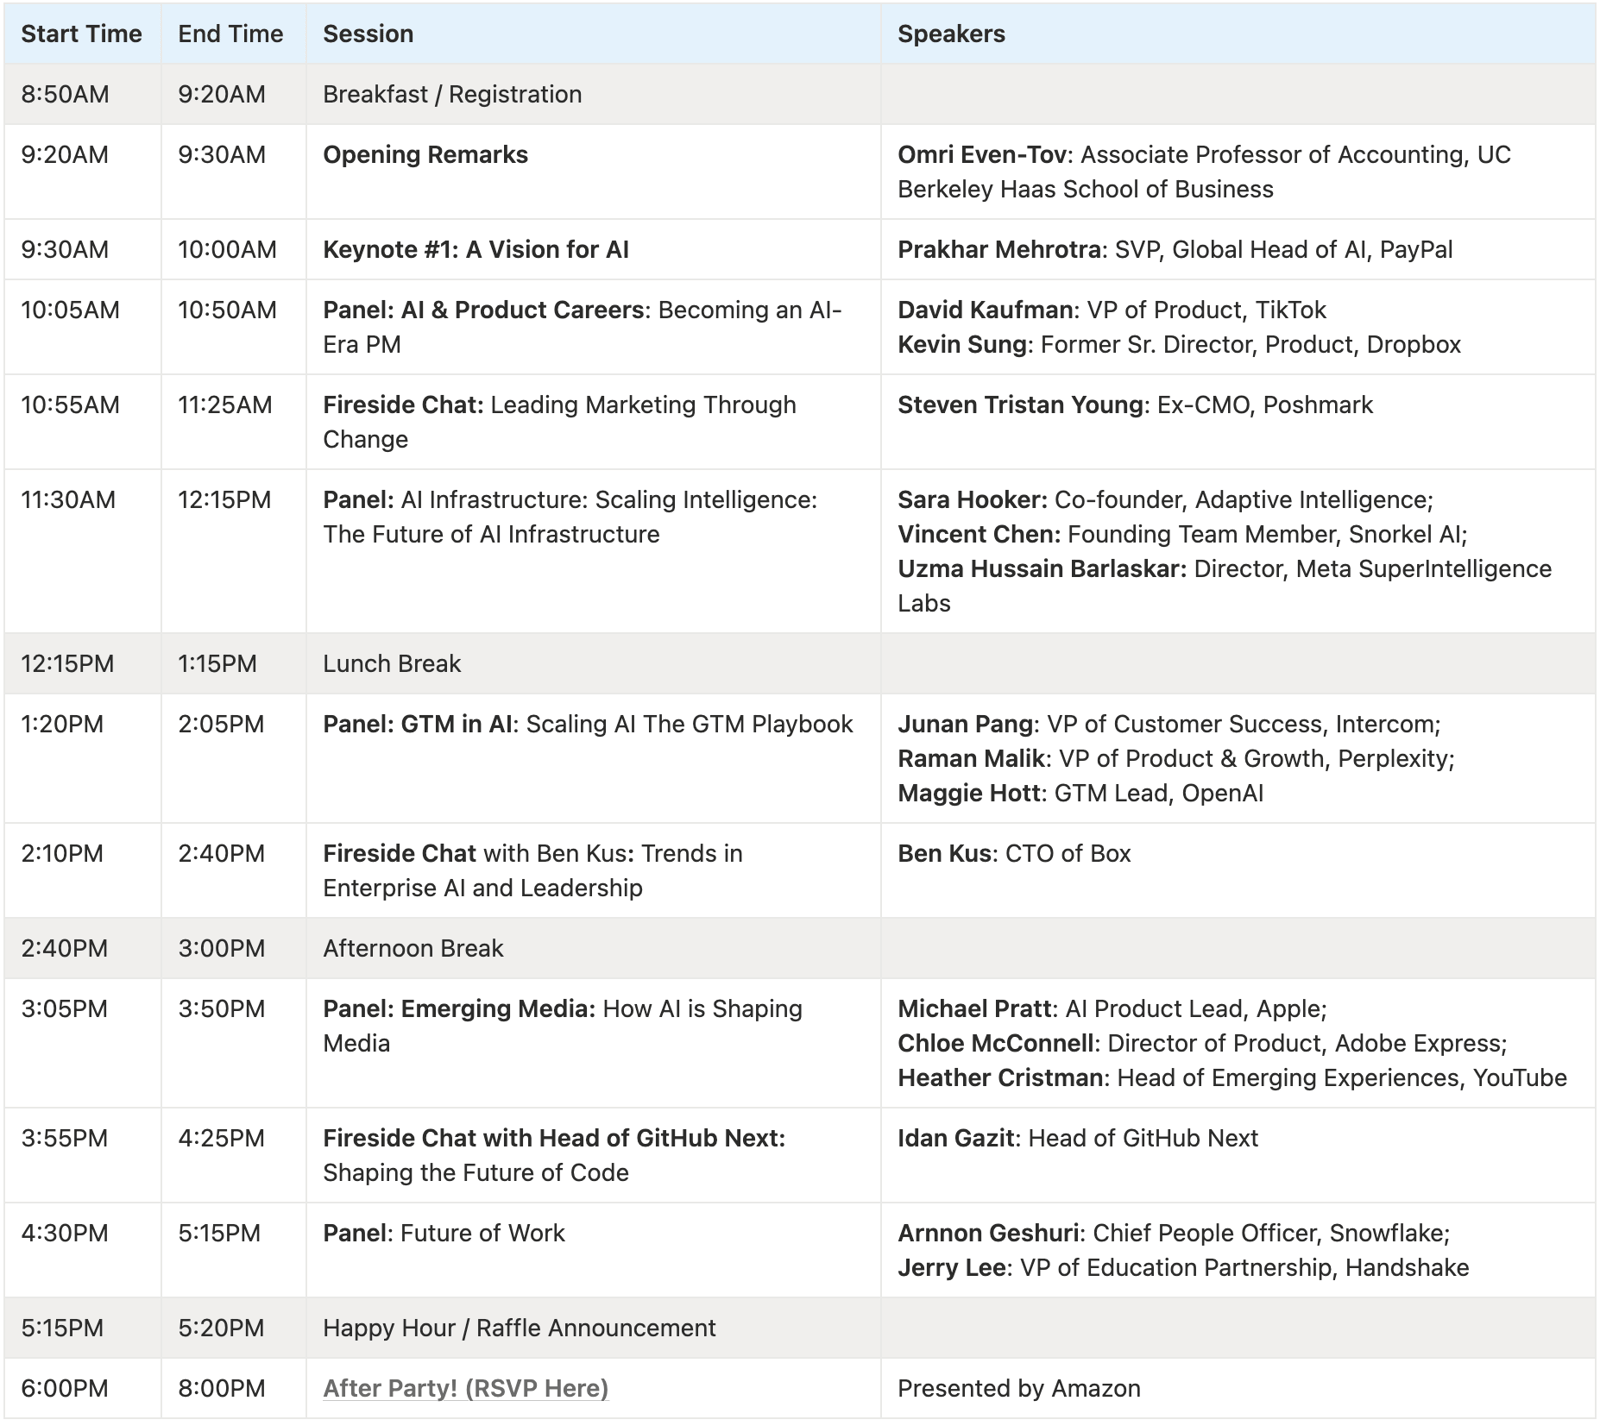Select the Panel: Future of Work session
This screenshot has width=1600, height=1426.
tap(443, 1233)
